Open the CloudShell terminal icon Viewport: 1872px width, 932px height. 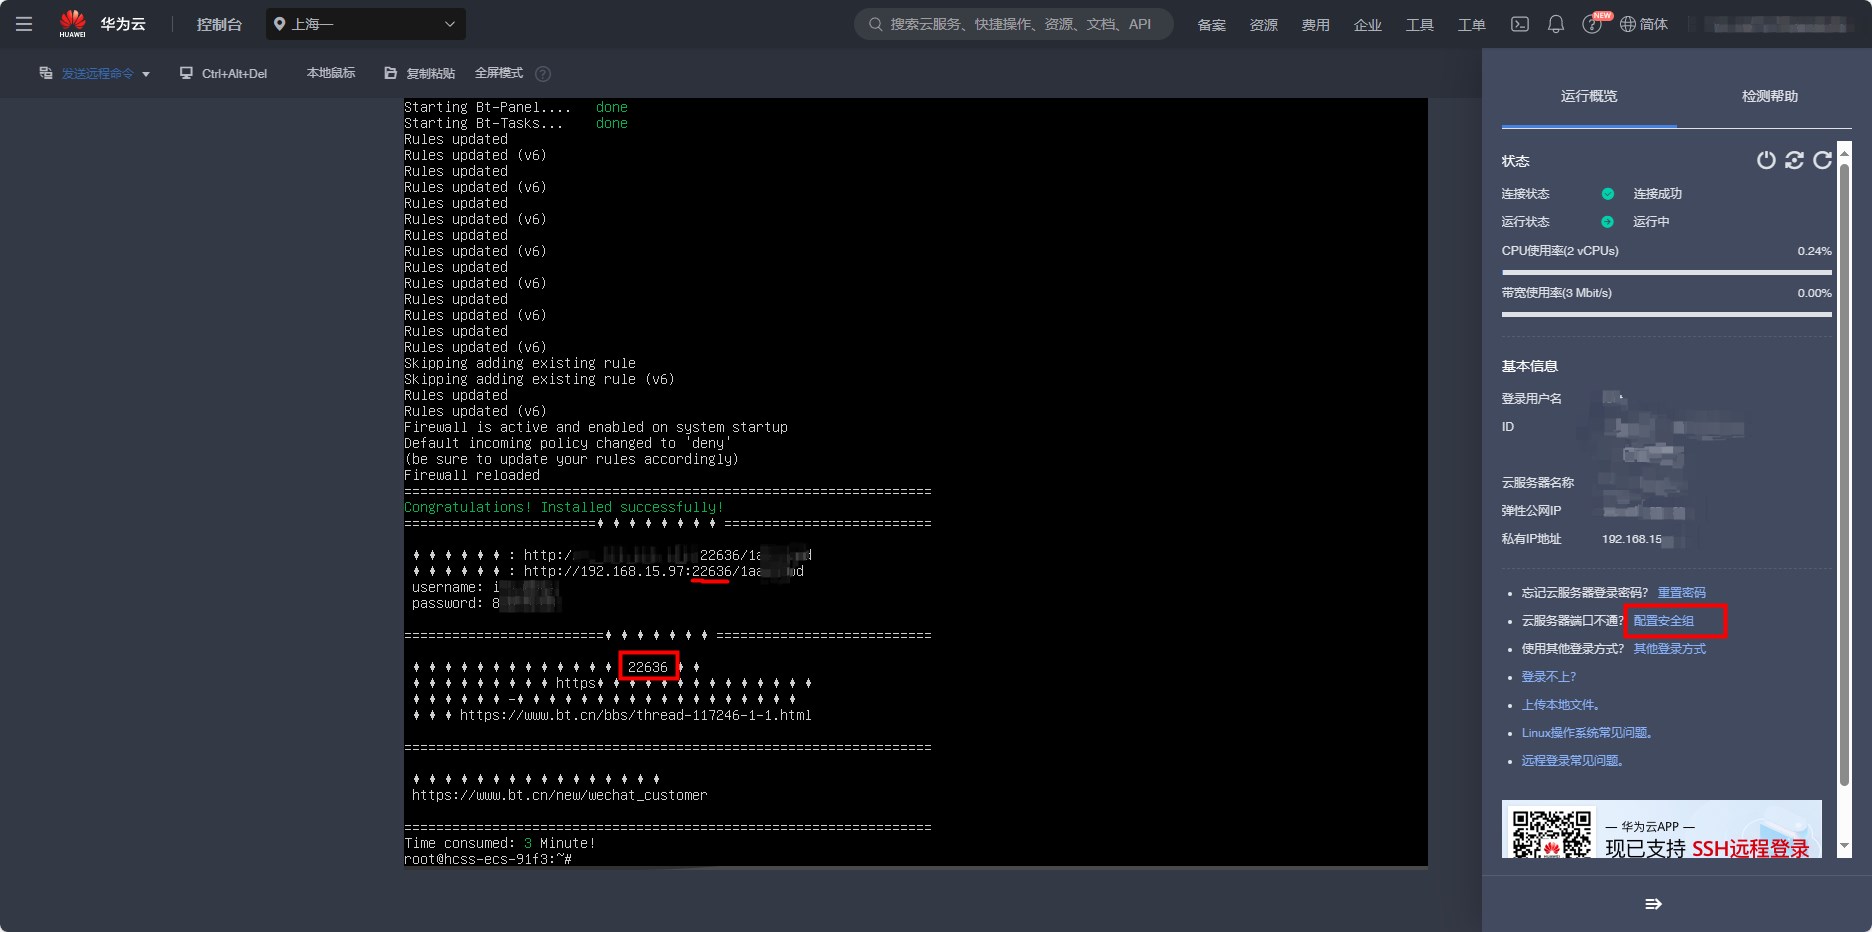[1520, 24]
